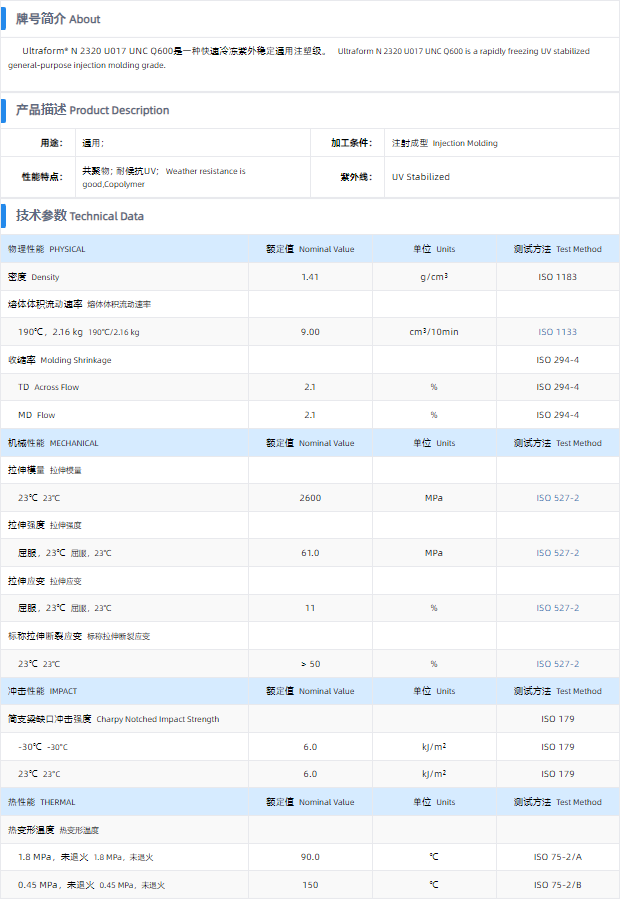
Task: Click the 技术参数 Technical Data heading
Action: click(80, 216)
